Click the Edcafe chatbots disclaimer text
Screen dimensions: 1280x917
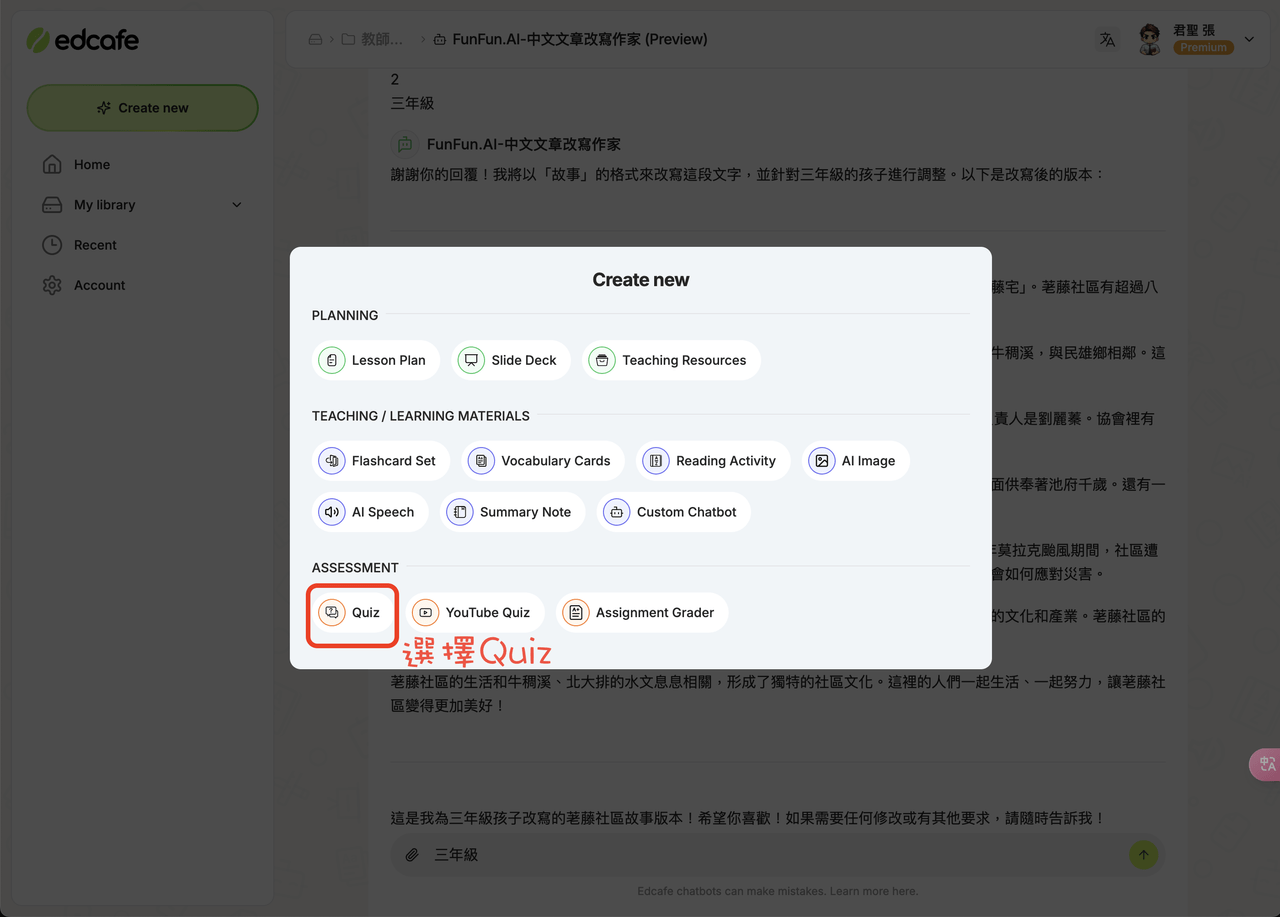[x=777, y=891]
